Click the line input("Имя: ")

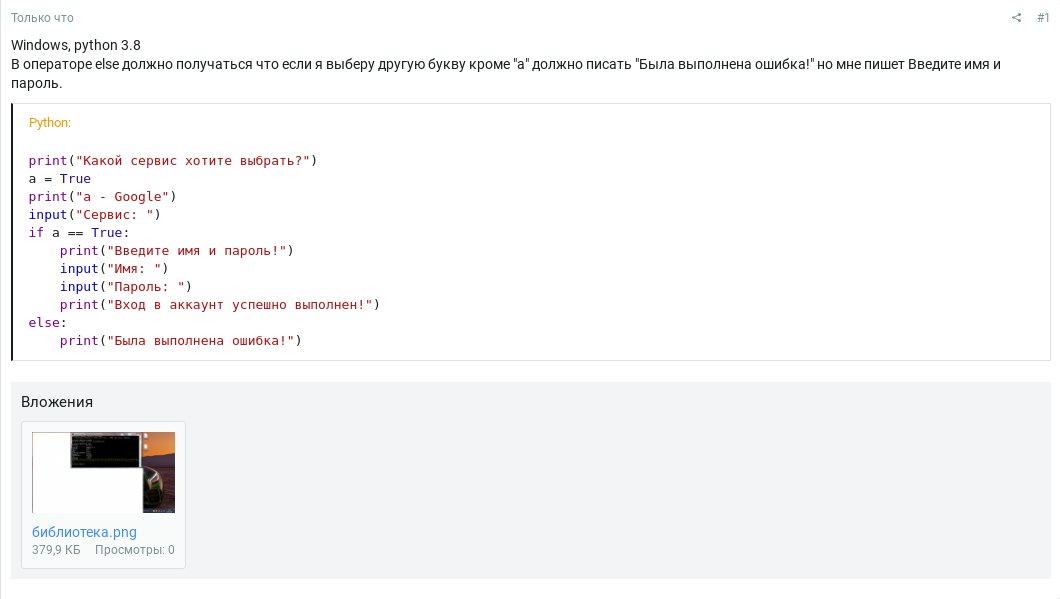click(x=114, y=268)
